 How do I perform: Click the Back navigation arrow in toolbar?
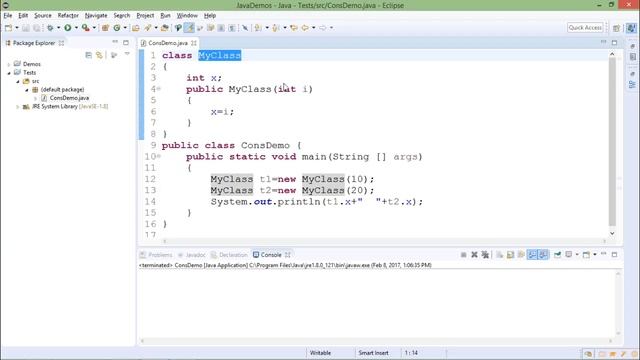[x=305, y=28]
